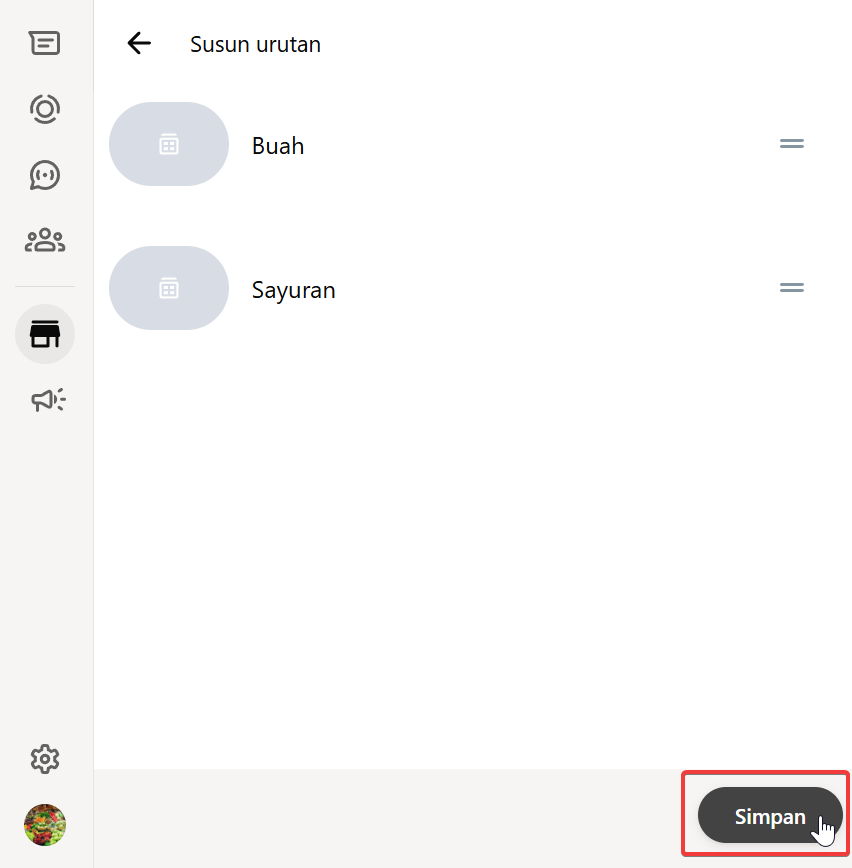Click the Sayuran collection thumbnail placeholder
The image size is (852, 868).
click(169, 288)
